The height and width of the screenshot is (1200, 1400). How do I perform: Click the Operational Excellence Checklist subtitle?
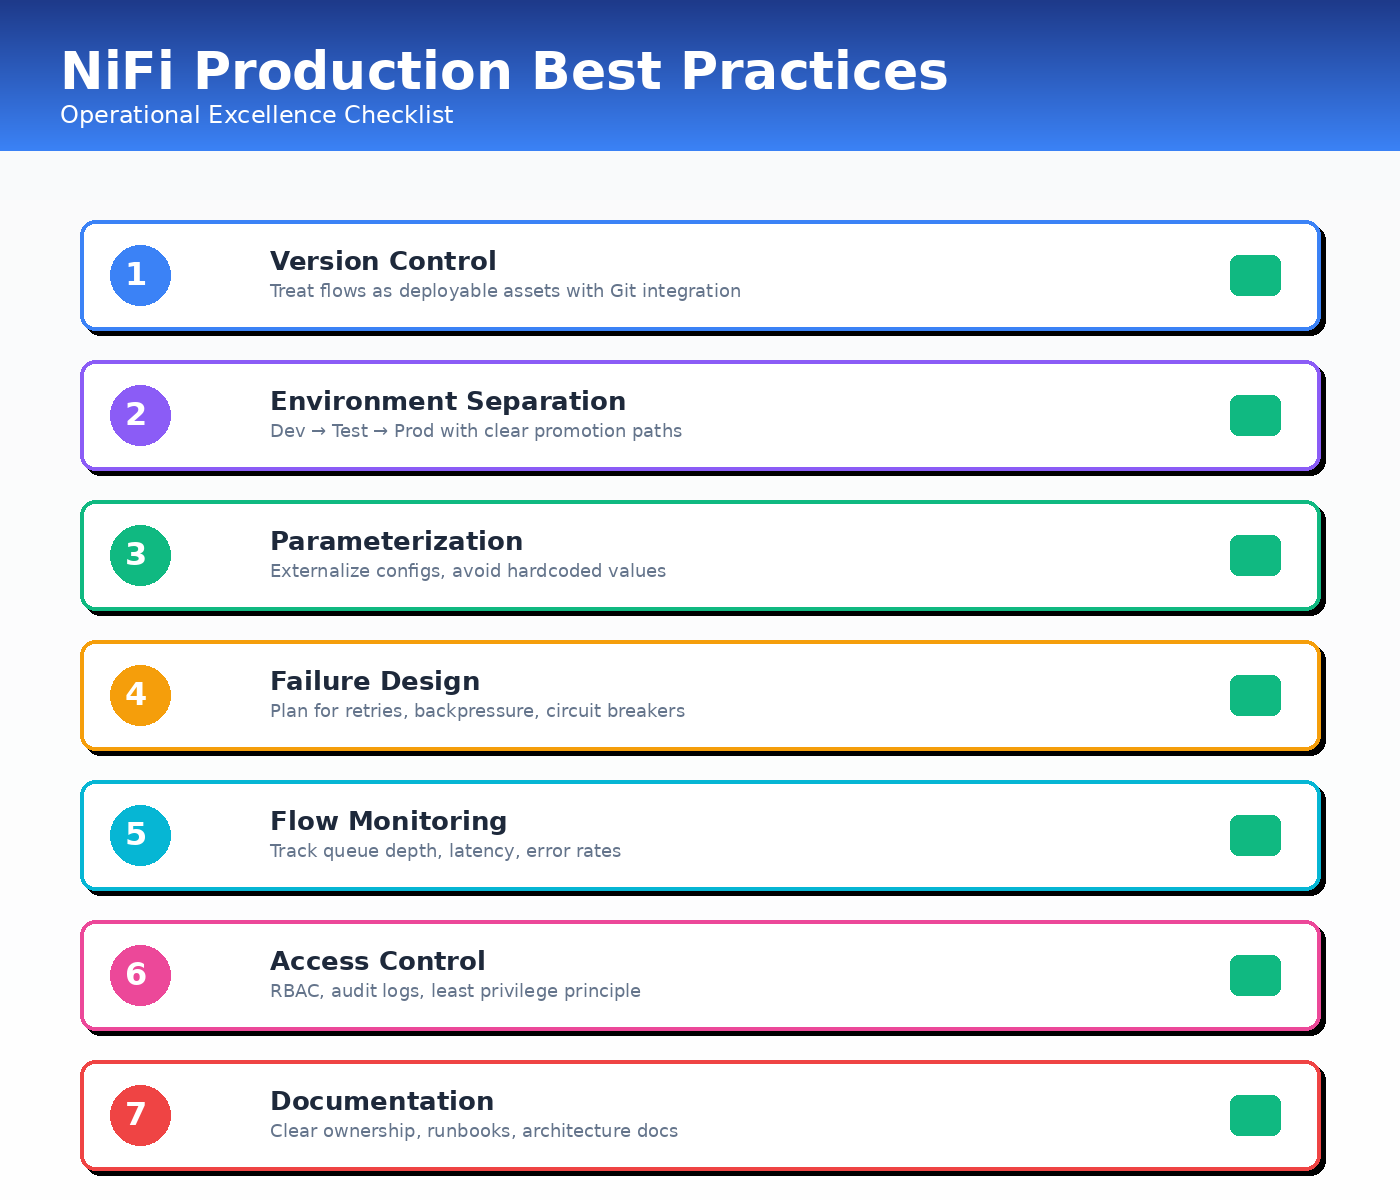[x=257, y=115]
